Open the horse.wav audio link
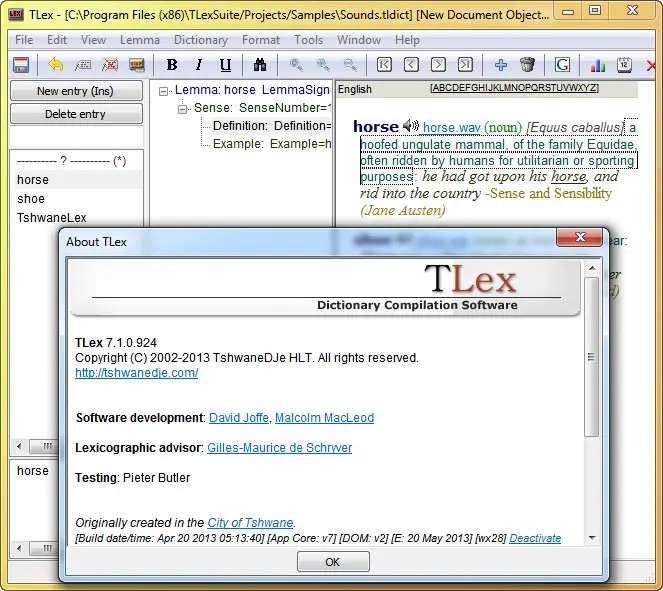The height and width of the screenshot is (591, 663). pyautogui.click(x=452, y=127)
